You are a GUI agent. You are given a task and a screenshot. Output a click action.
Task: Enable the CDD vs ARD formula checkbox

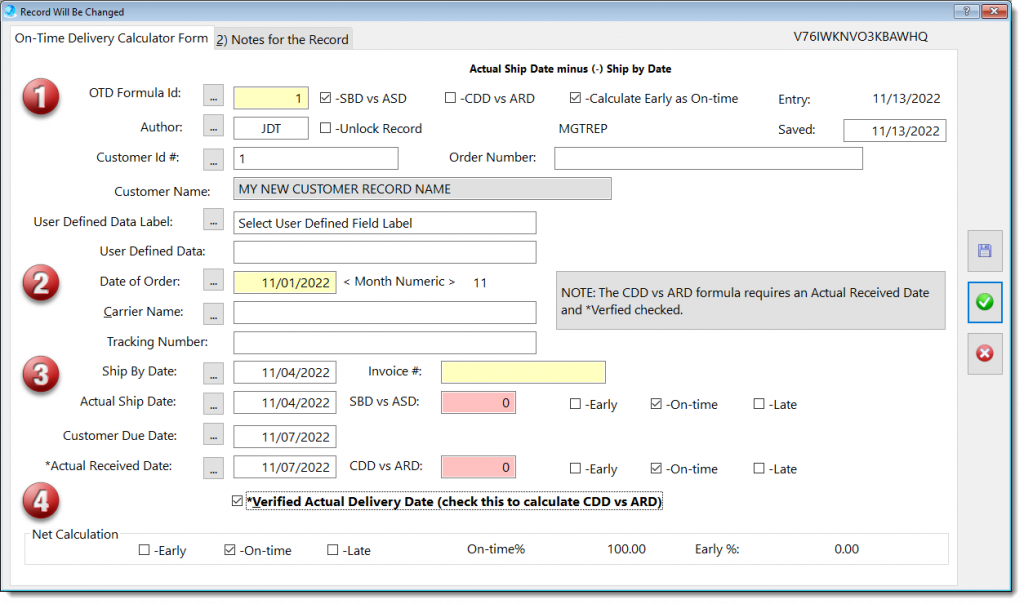[450, 98]
